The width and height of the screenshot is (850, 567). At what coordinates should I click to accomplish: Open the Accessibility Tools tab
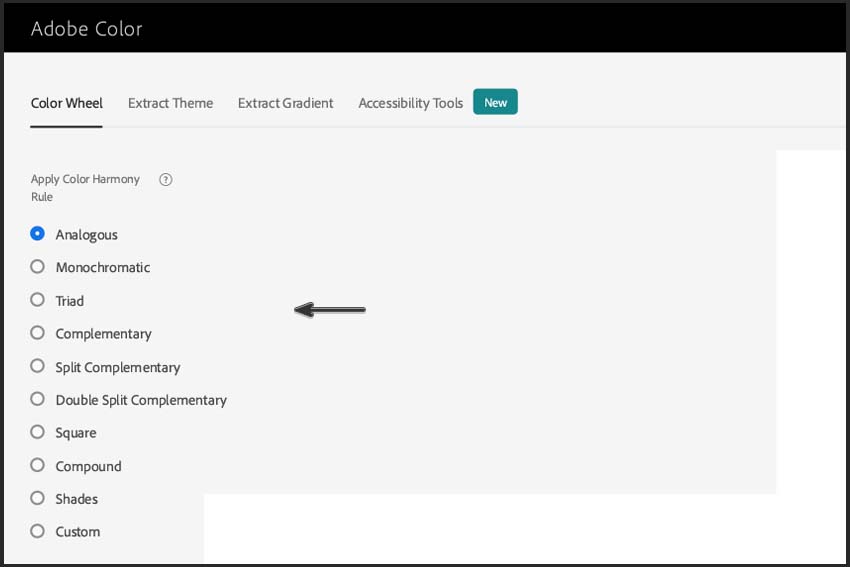[x=410, y=103]
